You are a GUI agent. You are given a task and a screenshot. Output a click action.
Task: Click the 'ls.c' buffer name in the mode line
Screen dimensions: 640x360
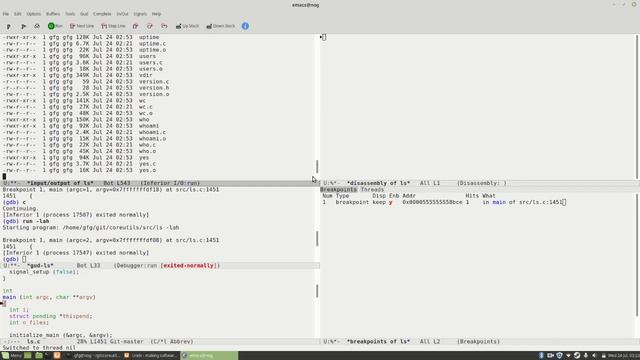point(33,342)
